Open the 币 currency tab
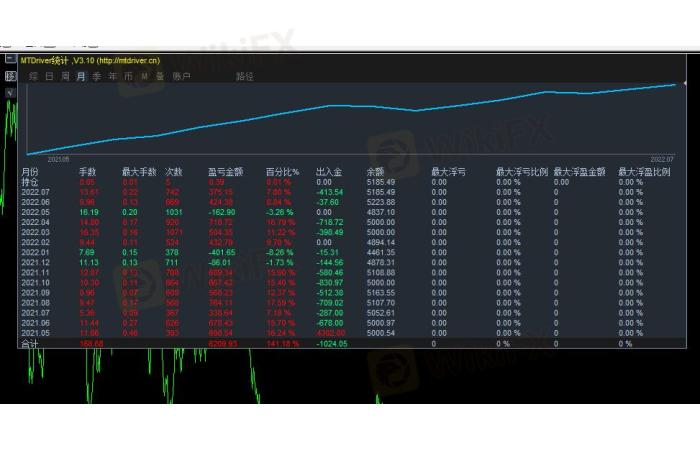Screen dimensions: 700x450 128,76
